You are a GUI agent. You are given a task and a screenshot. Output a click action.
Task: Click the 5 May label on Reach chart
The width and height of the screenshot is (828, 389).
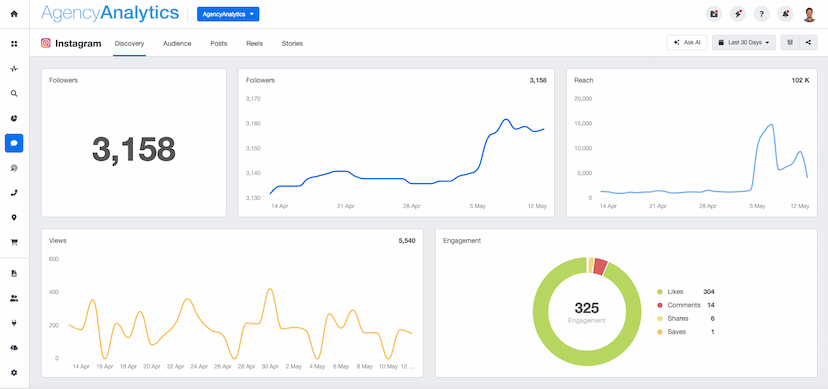point(758,206)
